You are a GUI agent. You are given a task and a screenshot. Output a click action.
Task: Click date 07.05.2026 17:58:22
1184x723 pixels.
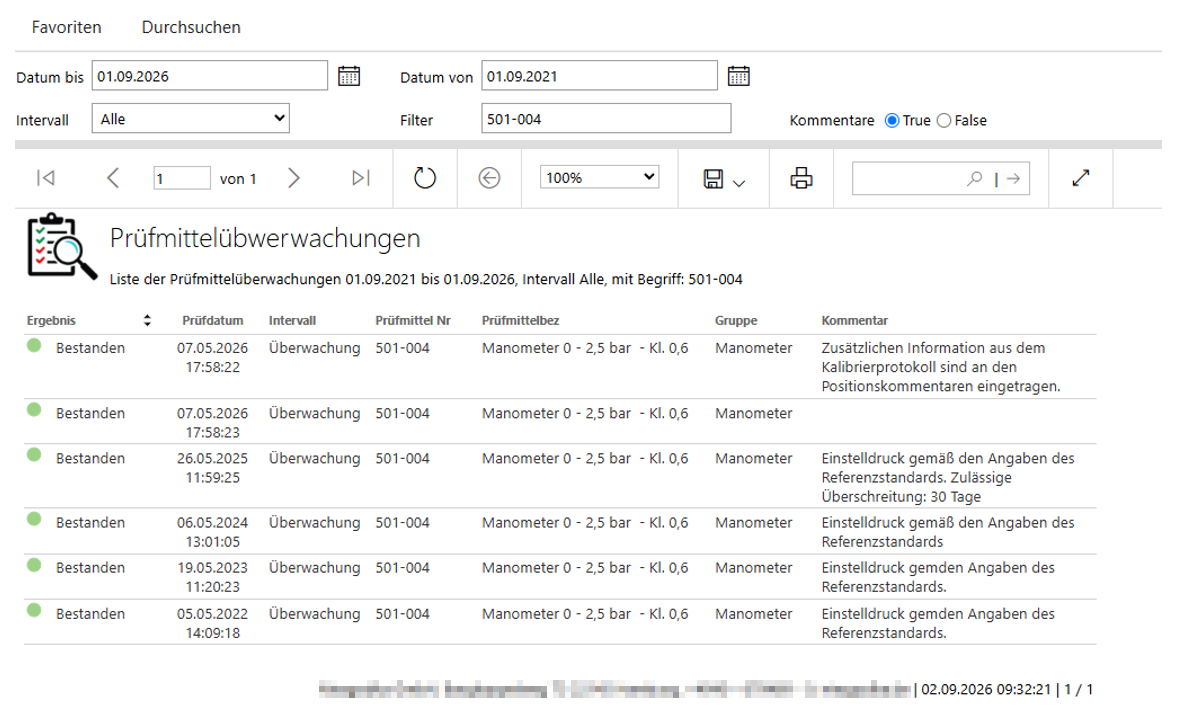[212, 357]
